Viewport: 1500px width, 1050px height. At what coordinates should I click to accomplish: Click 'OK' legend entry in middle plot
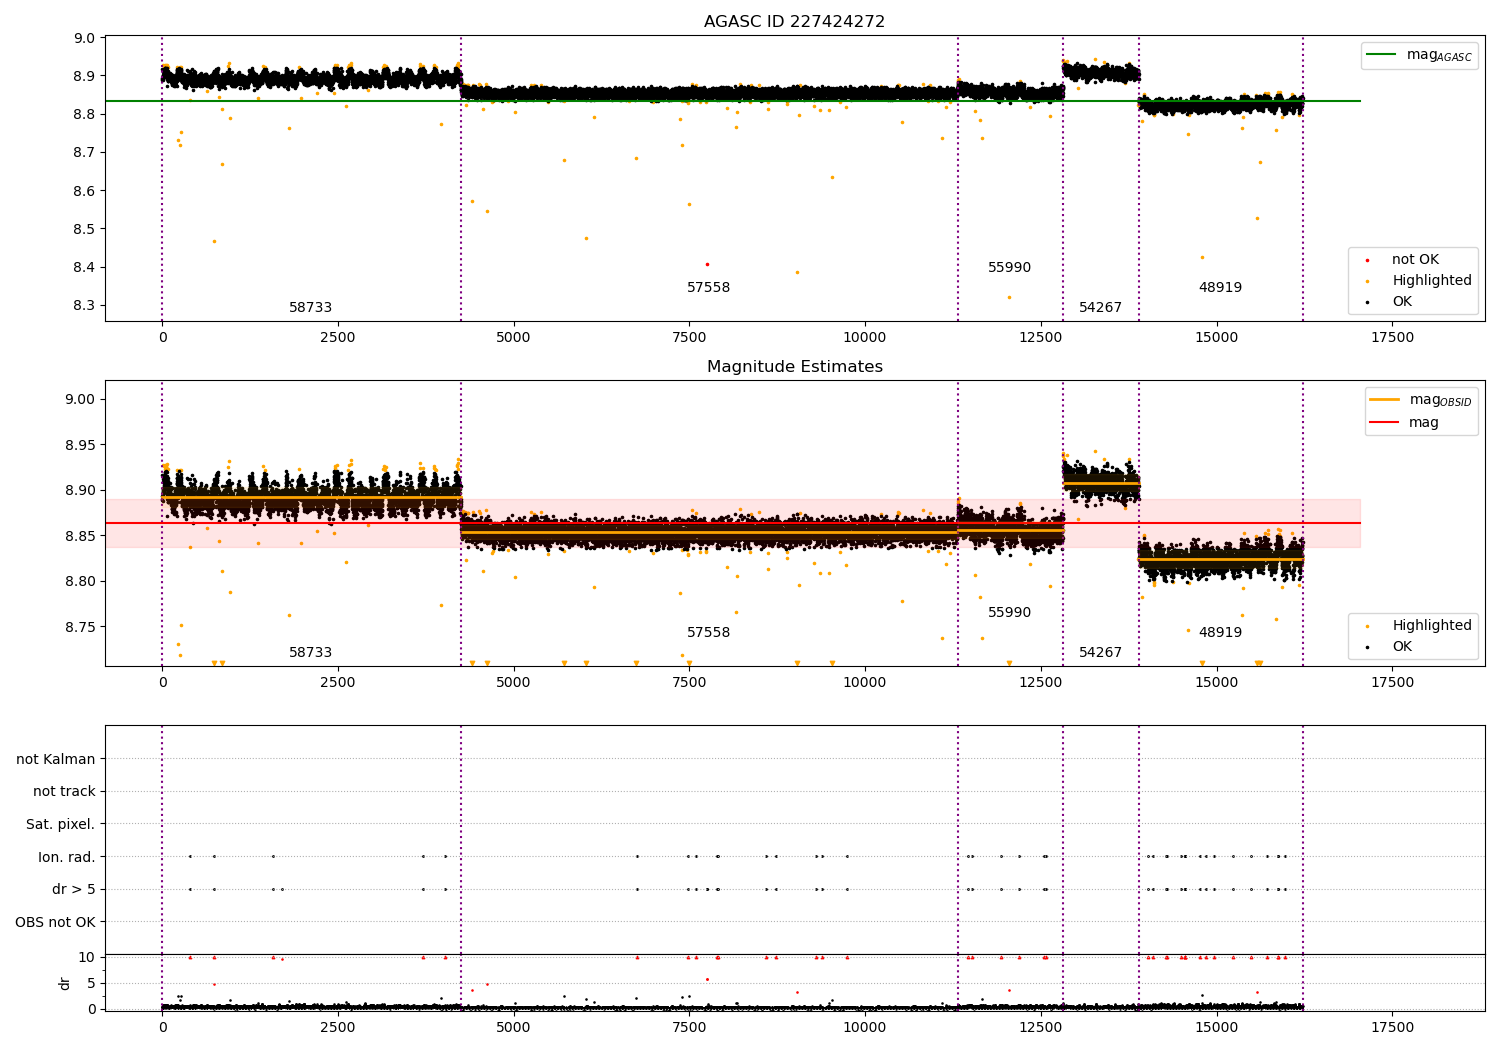(1402, 647)
